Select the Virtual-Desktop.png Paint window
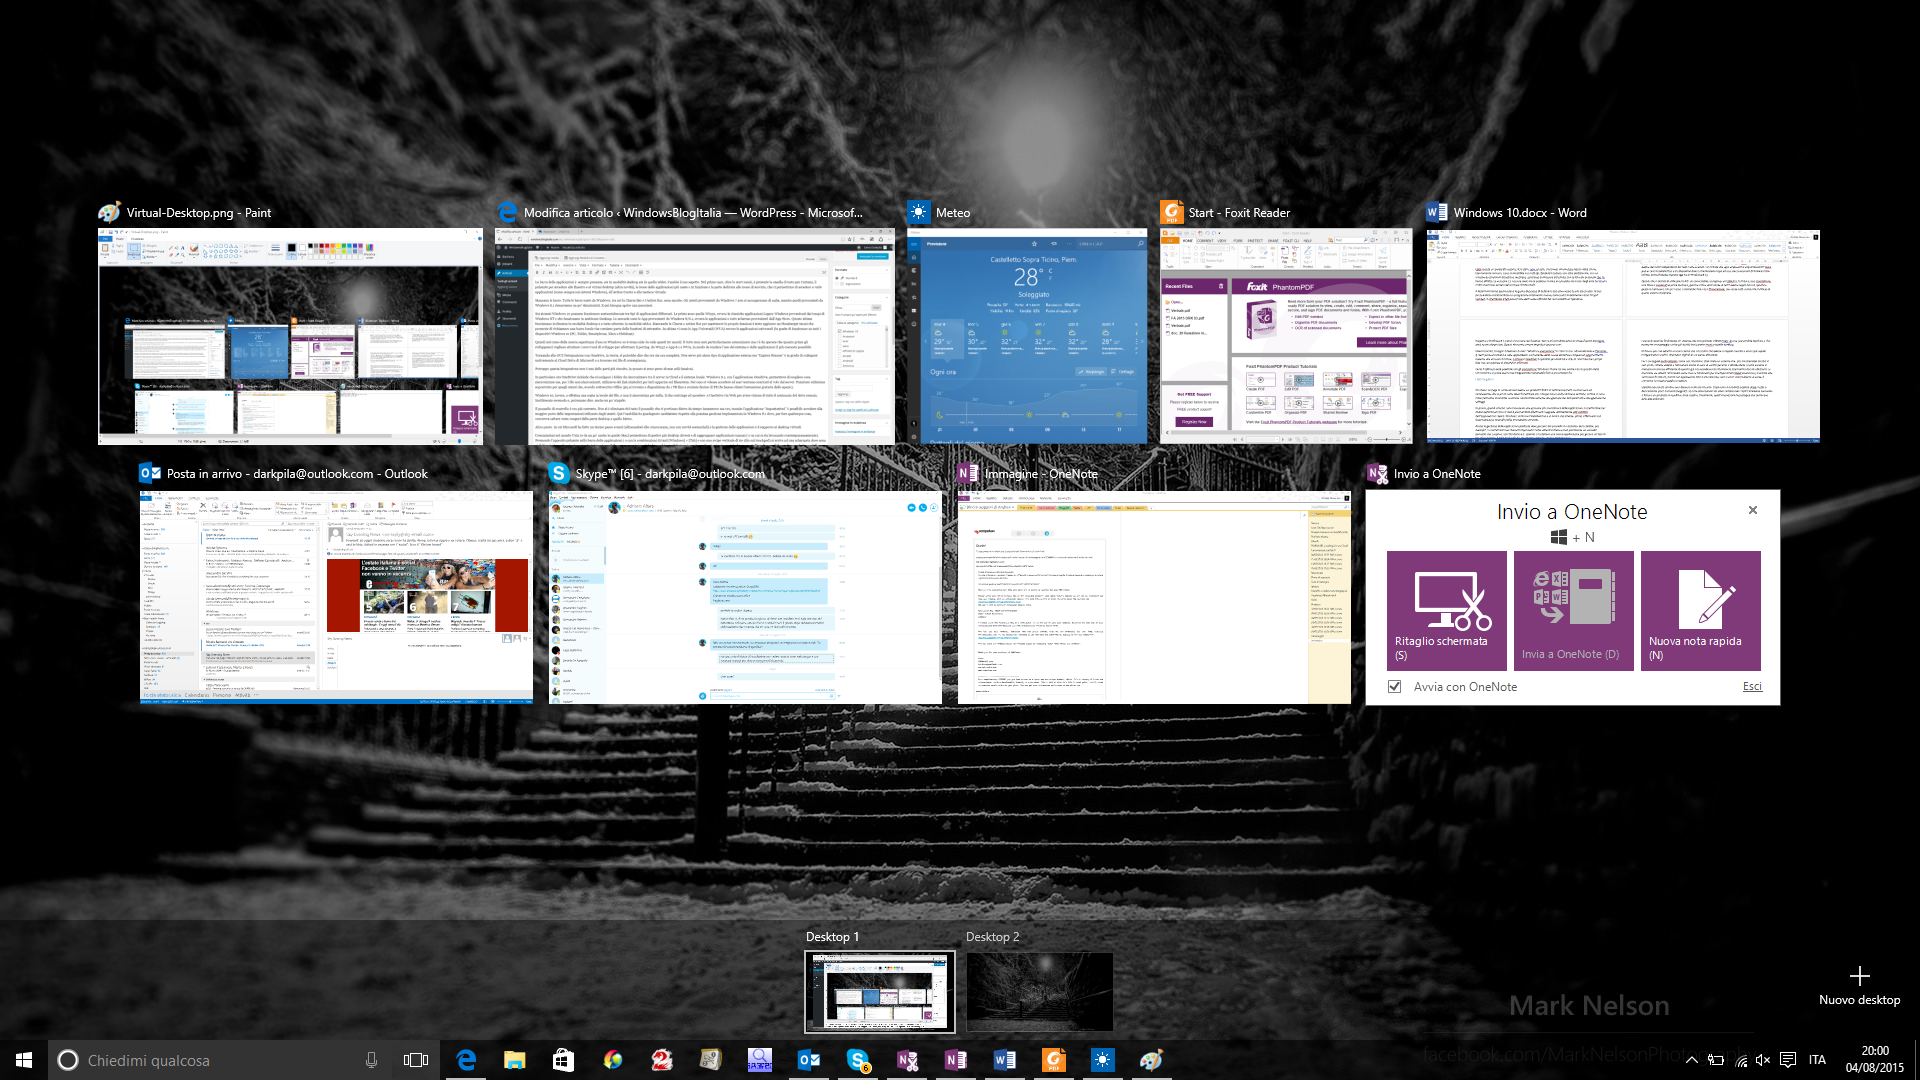 [290, 336]
